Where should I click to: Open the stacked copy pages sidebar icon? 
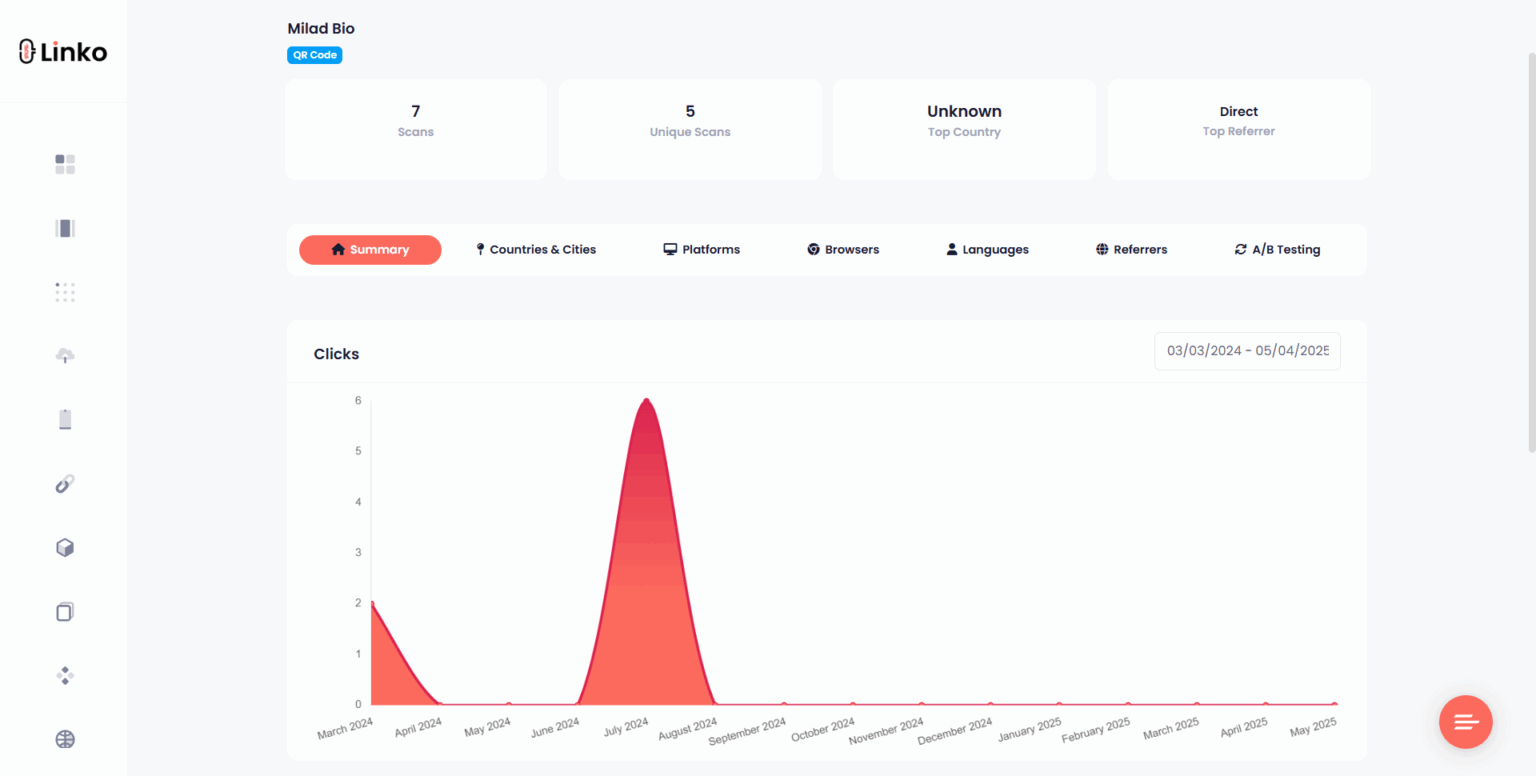click(65, 612)
